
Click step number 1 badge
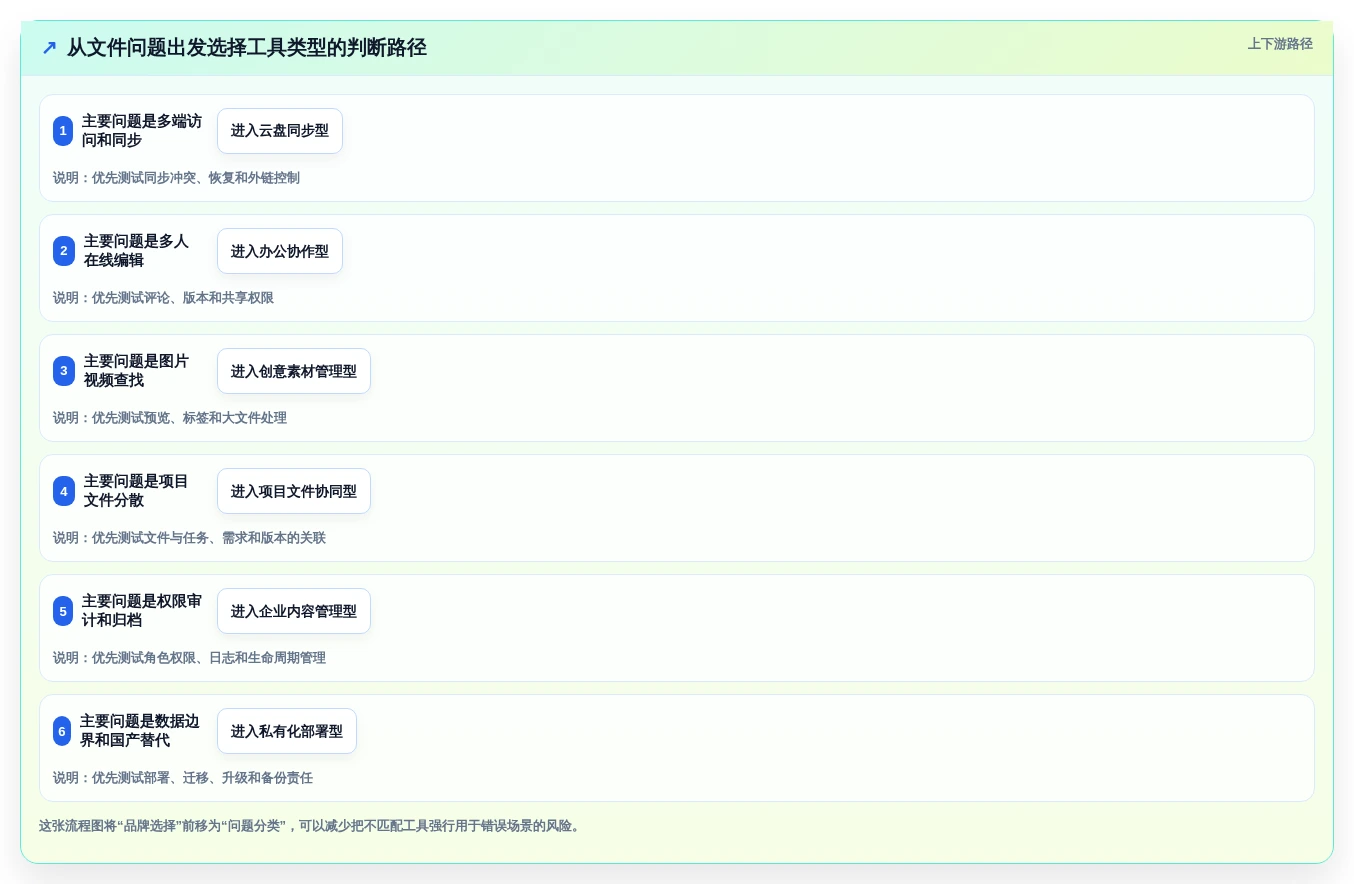63,131
